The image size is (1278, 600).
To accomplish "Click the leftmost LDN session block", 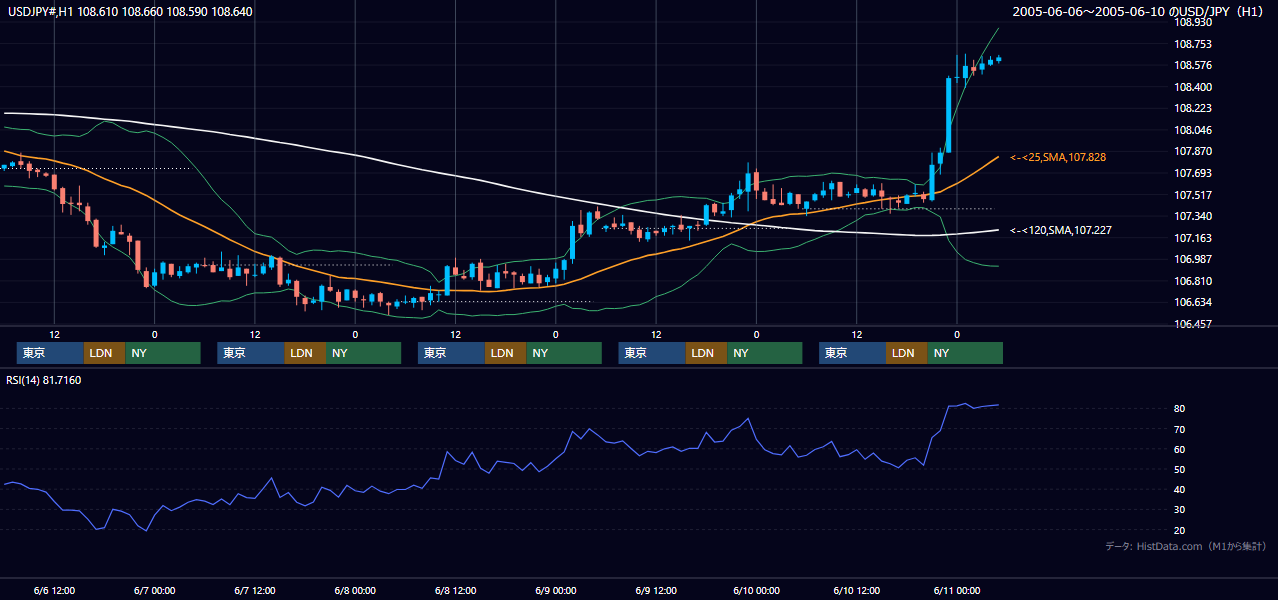I will pyautogui.click(x=104, y=353).
